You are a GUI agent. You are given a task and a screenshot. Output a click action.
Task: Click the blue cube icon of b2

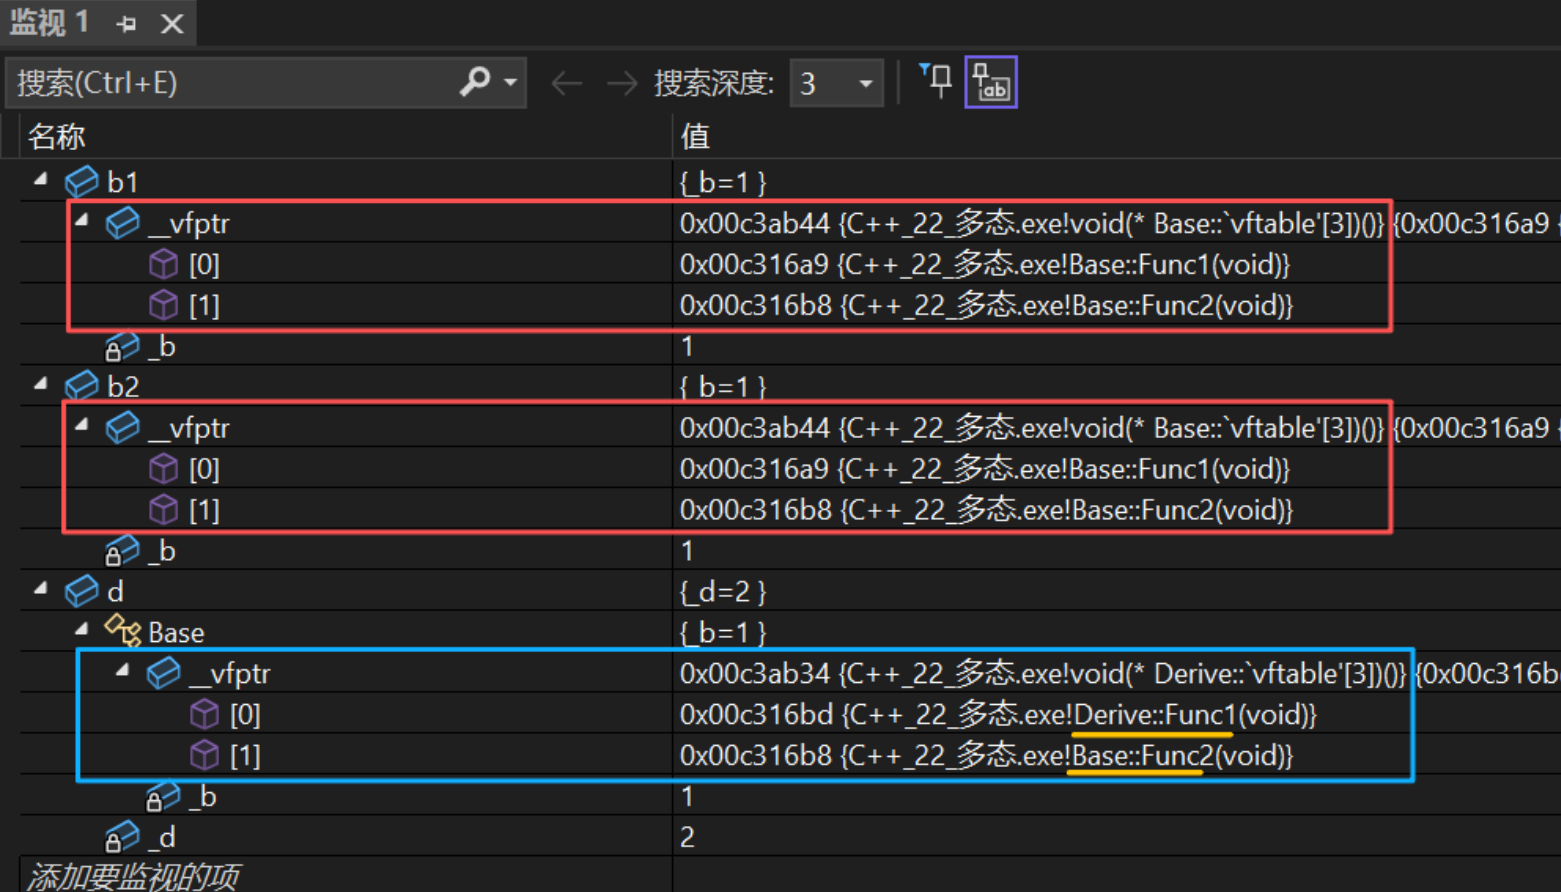click(81, 386)
